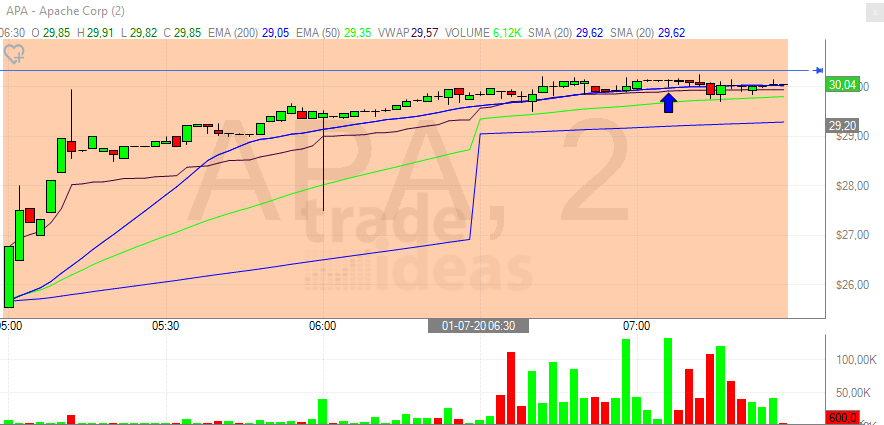Click the 05:30 time axis label
The image size is (884, 425).
[166, 326]
